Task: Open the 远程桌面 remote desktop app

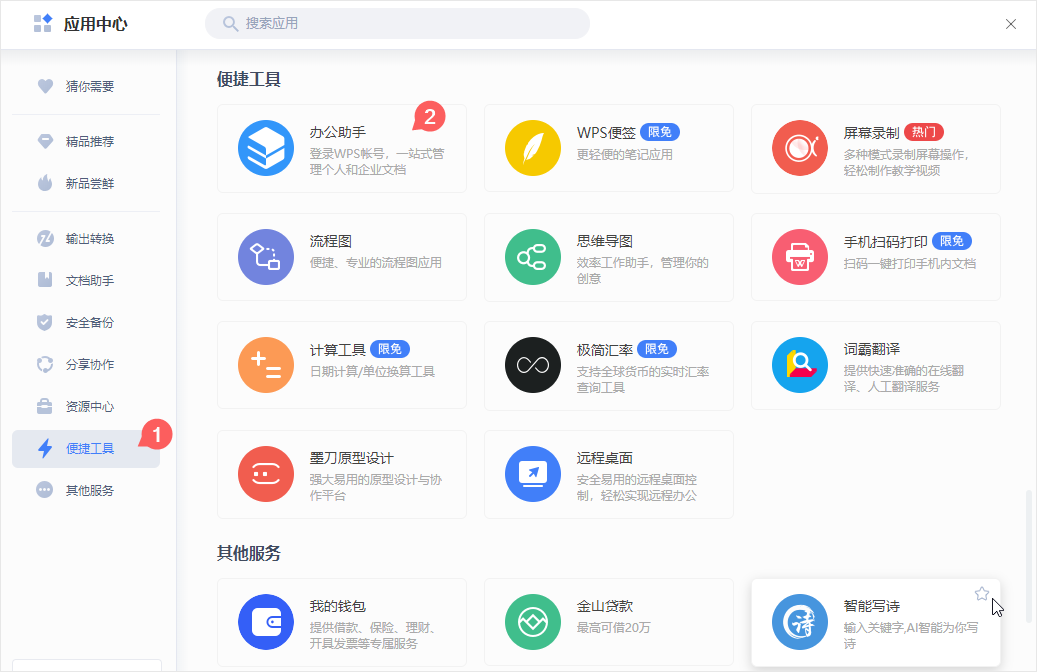Action: tap(532, 474)
